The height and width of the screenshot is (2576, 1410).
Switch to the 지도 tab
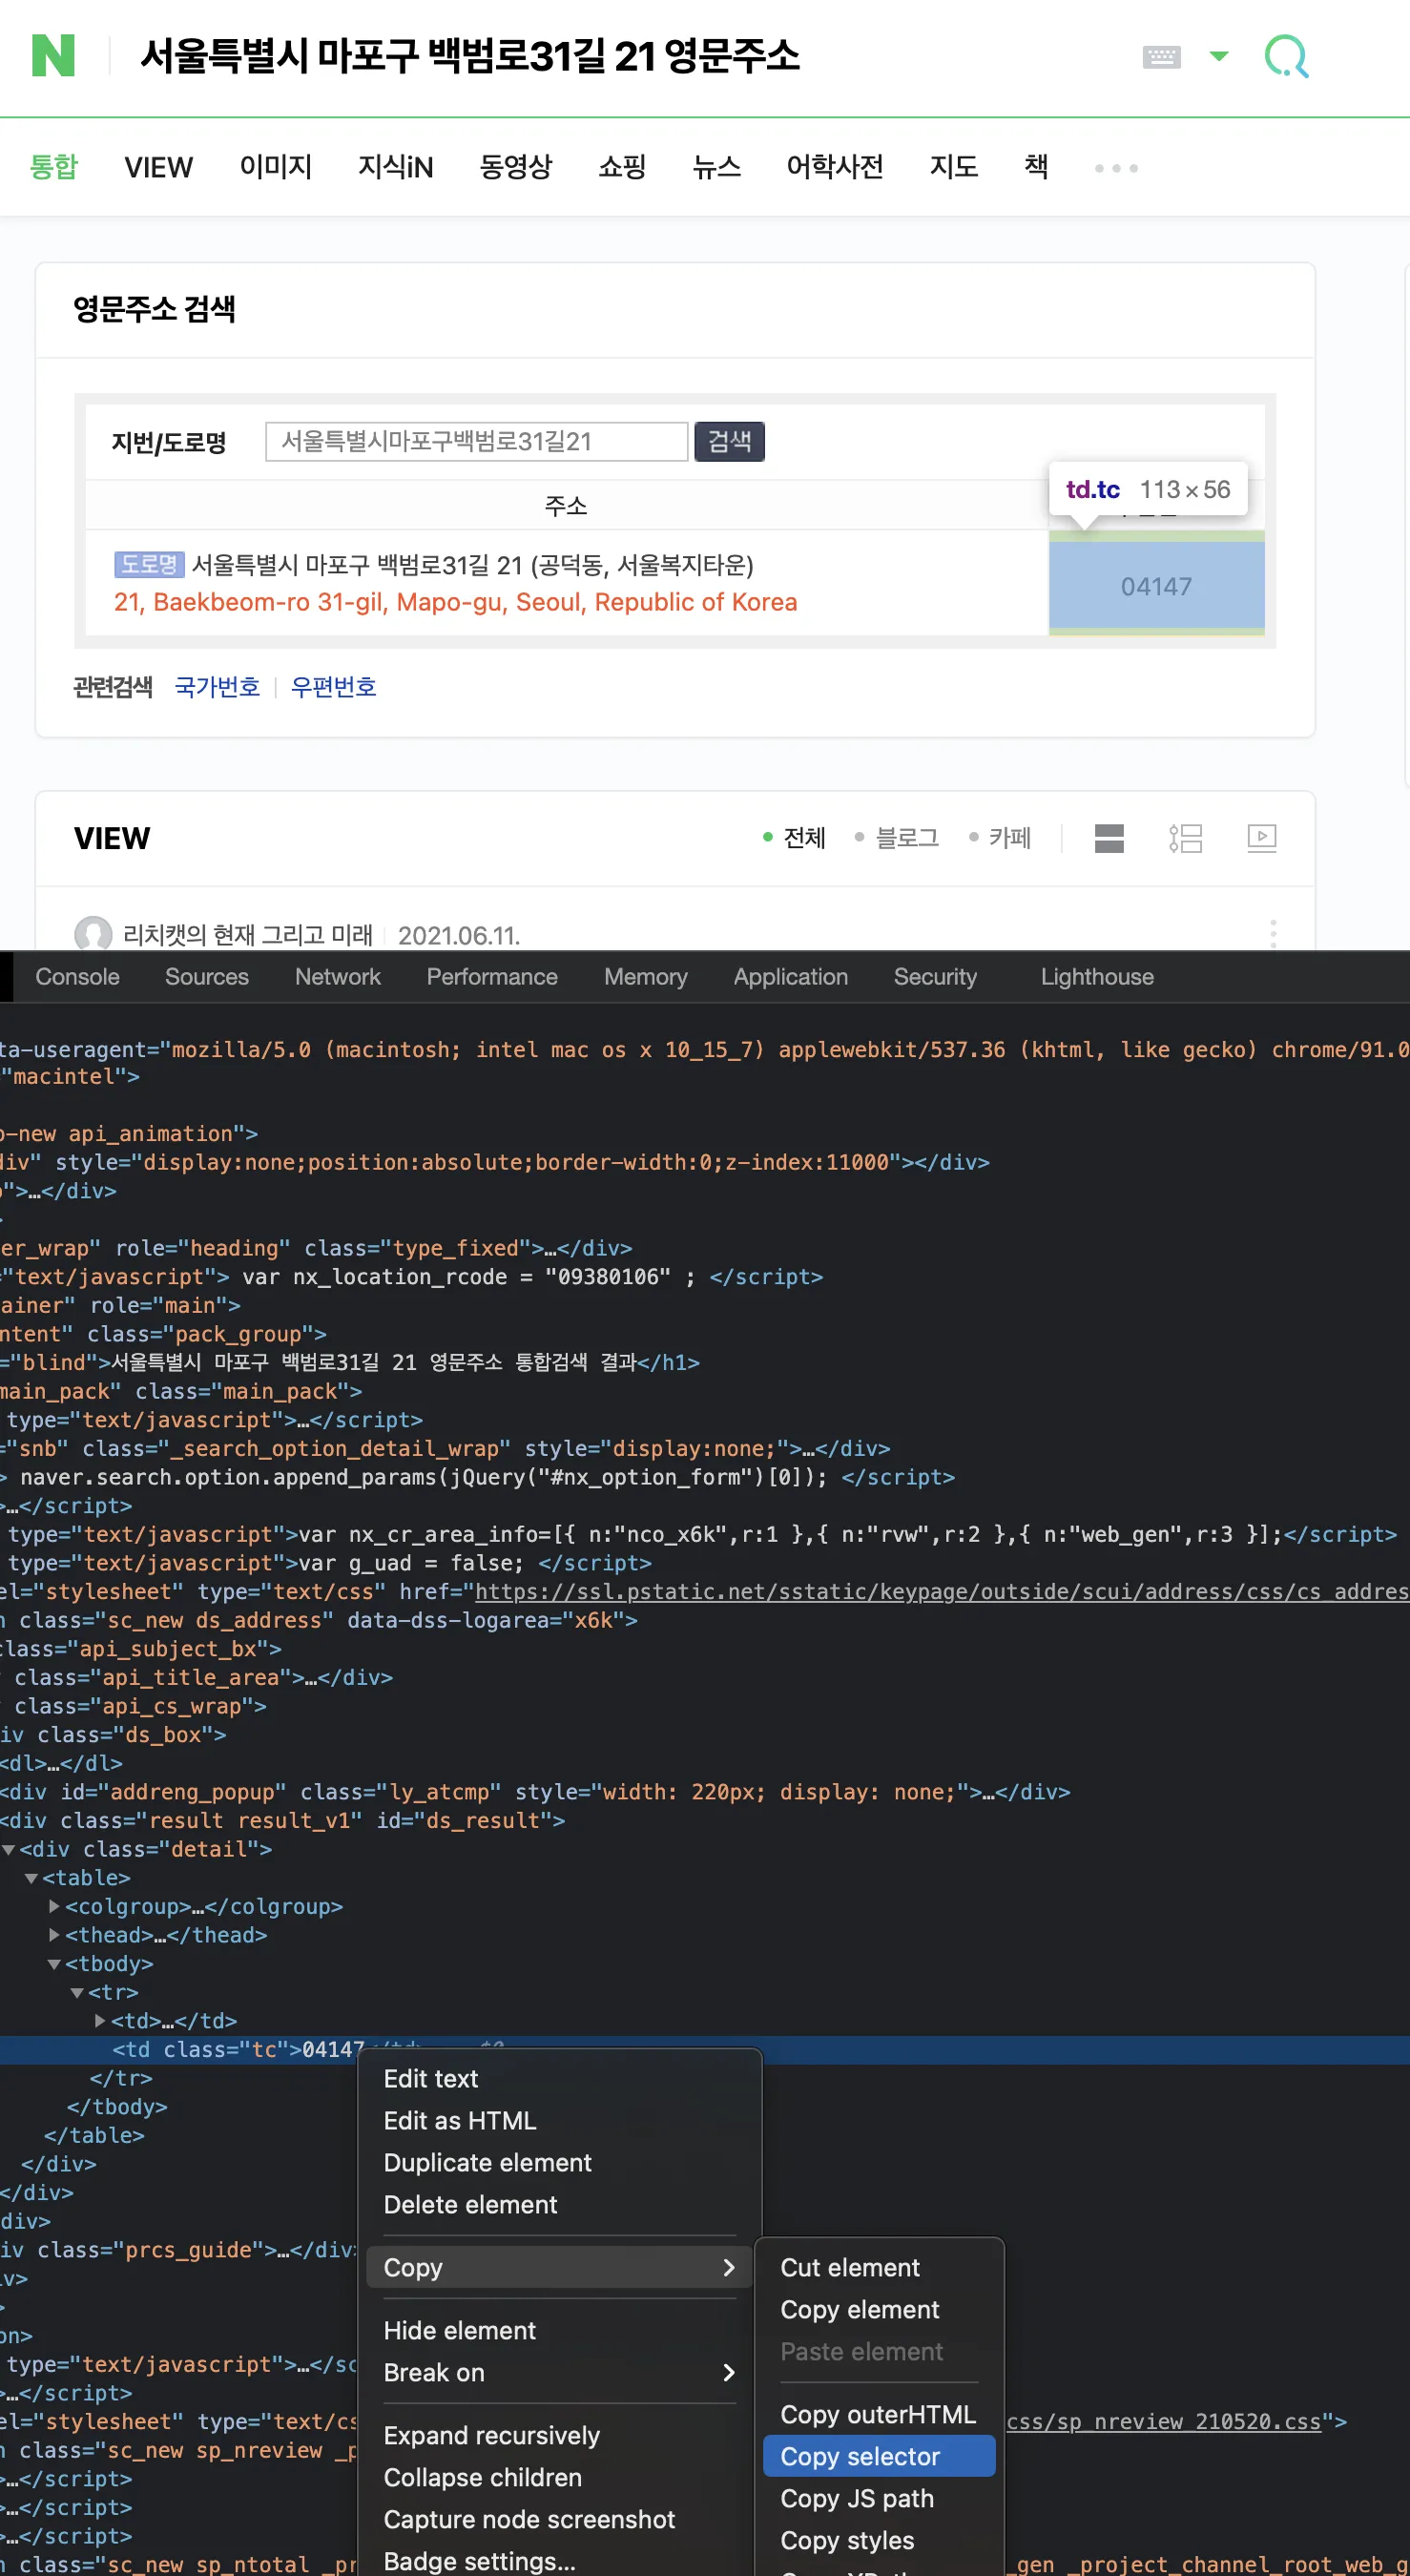click(954, 166)
